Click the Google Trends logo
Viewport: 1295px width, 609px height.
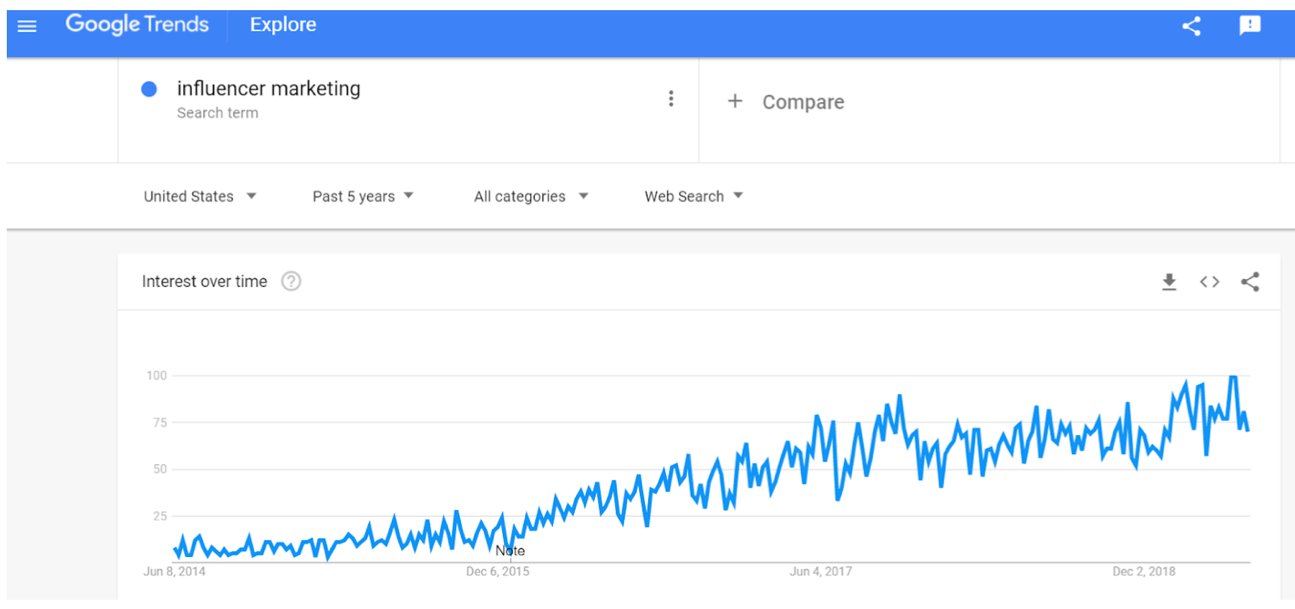coord(137,25)
